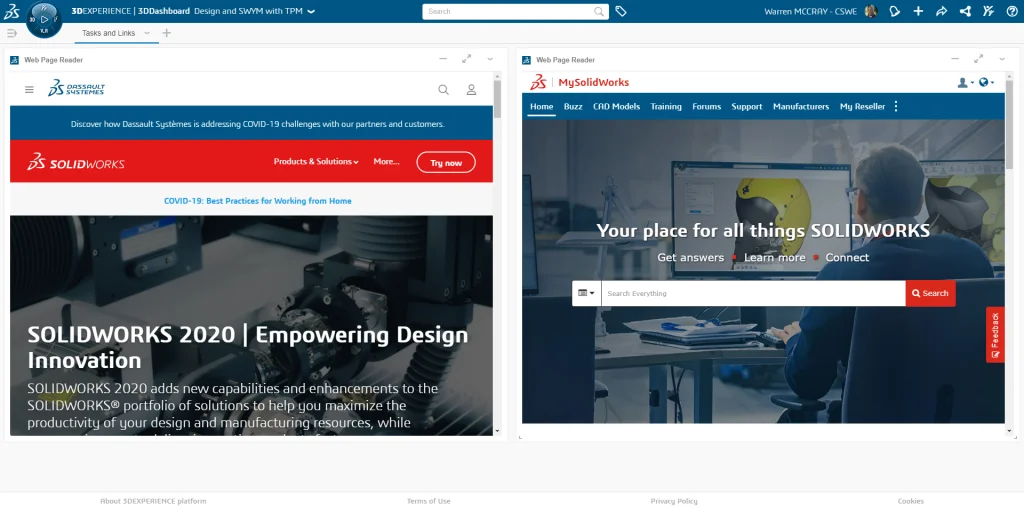Select Buzz in MySolidWorks nav

click(x=573, y=107)
